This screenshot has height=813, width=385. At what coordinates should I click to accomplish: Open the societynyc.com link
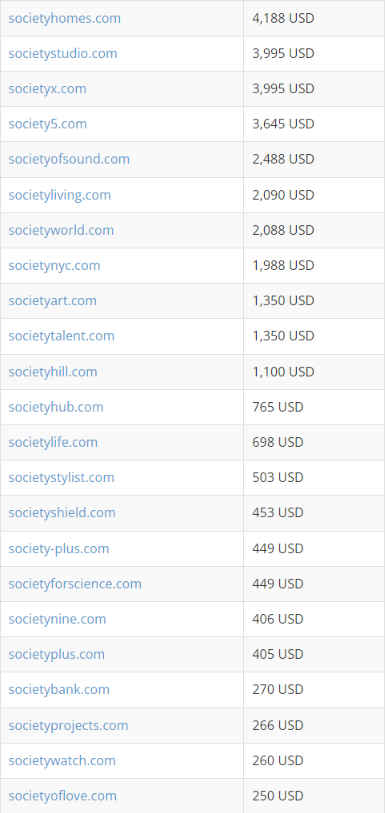click(54, 266)
